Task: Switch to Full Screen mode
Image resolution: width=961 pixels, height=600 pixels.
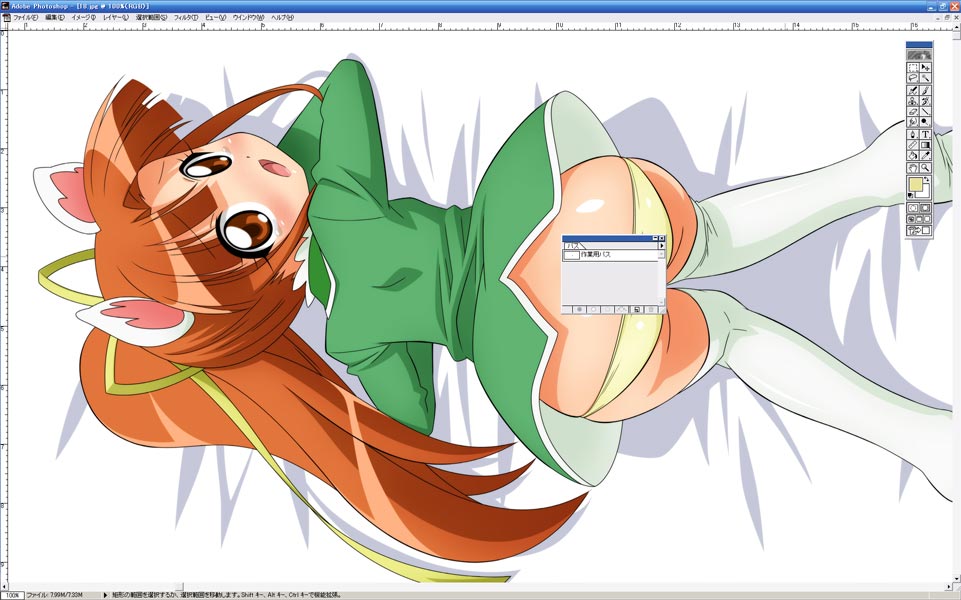Action: point(927,219)
